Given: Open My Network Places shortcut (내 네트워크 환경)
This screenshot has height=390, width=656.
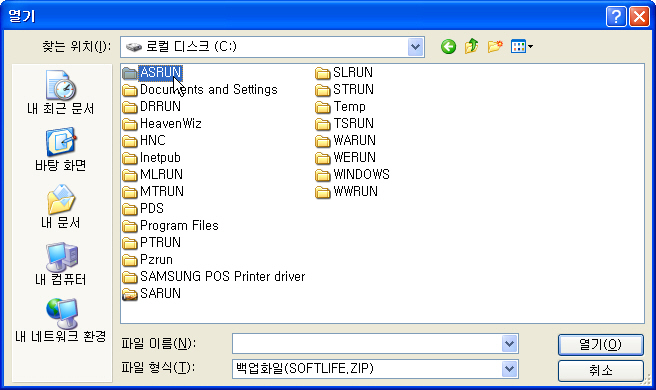Looking at the screenshot, I should (x=60, y=321).
